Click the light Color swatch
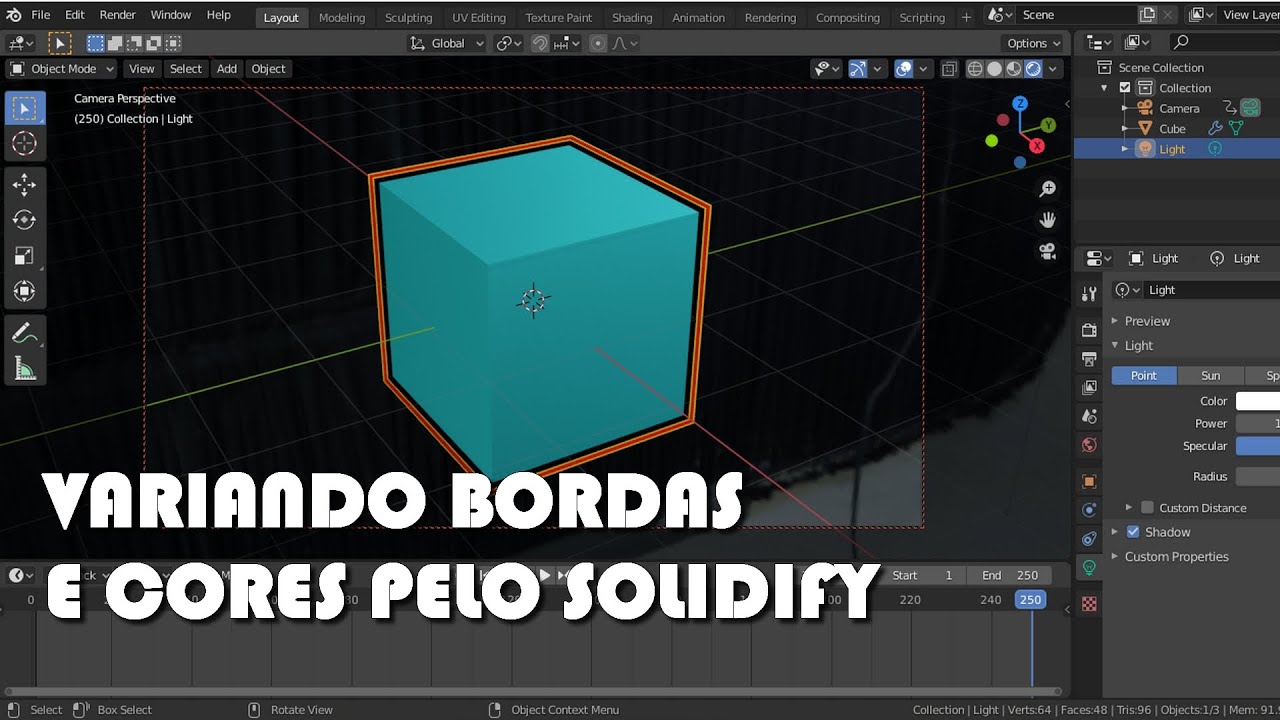The width and height of the screenshot is (1280, 720). pos(1258,401)
